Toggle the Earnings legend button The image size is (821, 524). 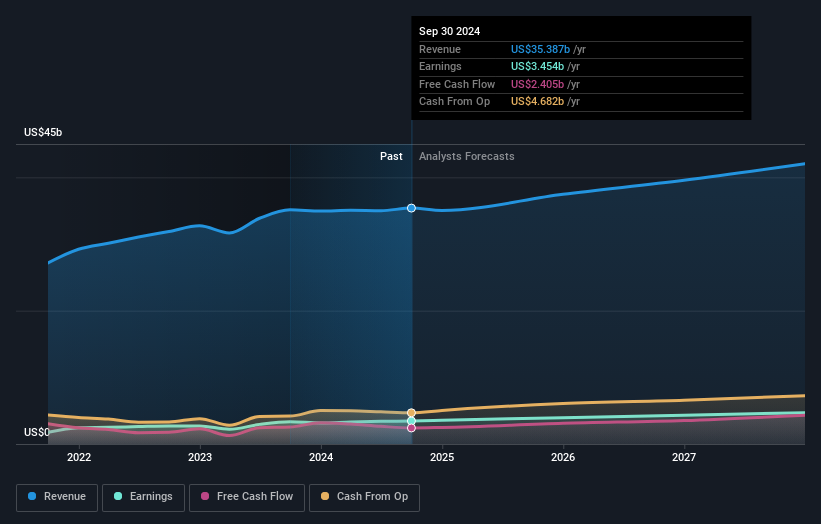pyautogui.click(x=143, y=497)
